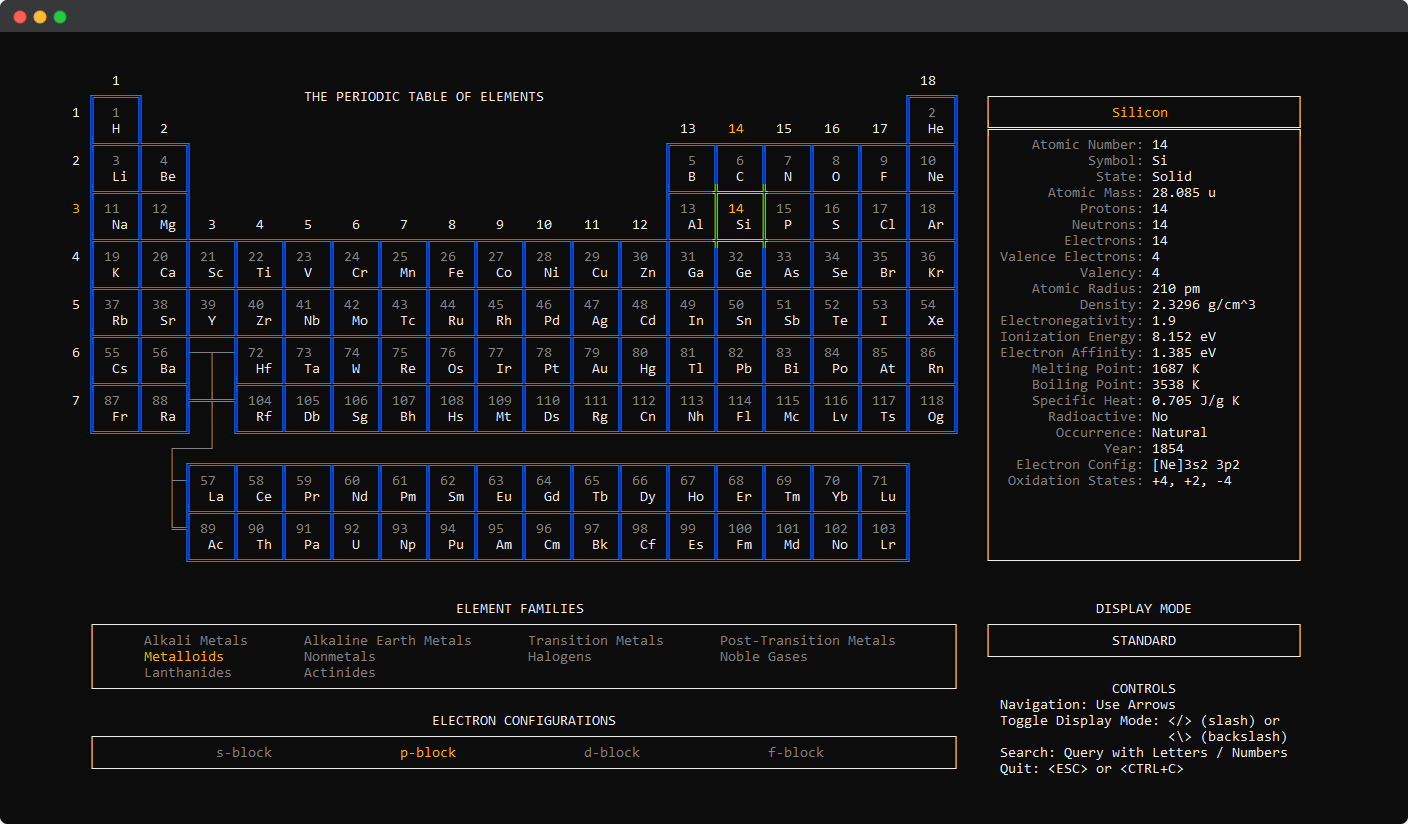Choose the Oxygen (O) element cell

[x=836, y=168]
